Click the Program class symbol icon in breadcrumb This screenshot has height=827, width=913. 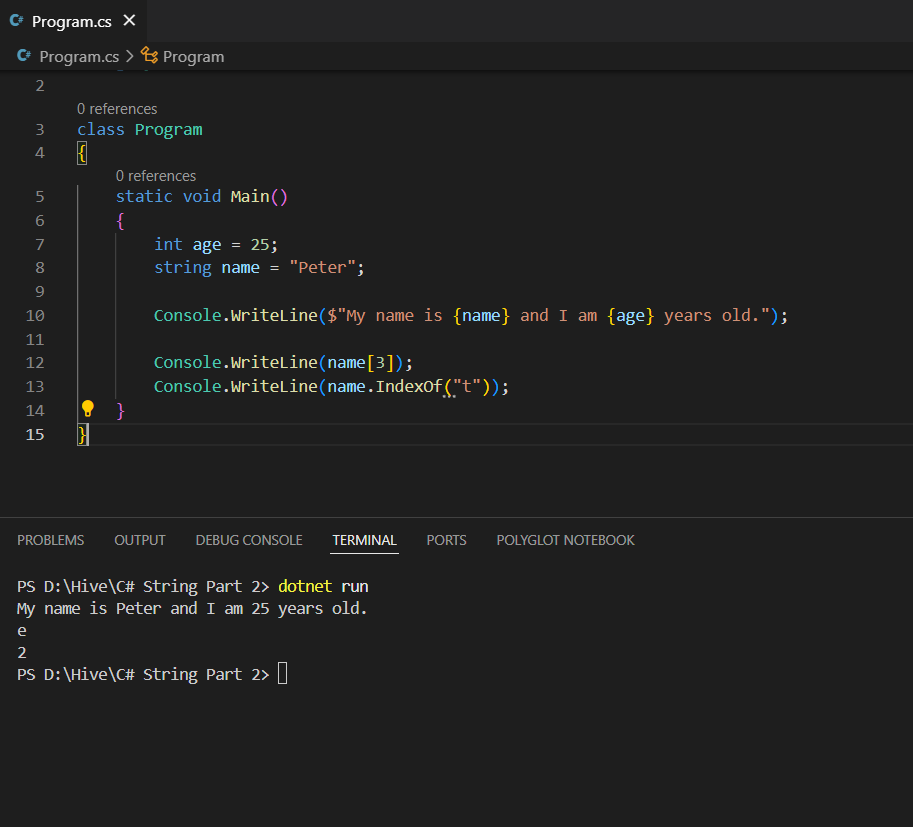pos(149,55)
